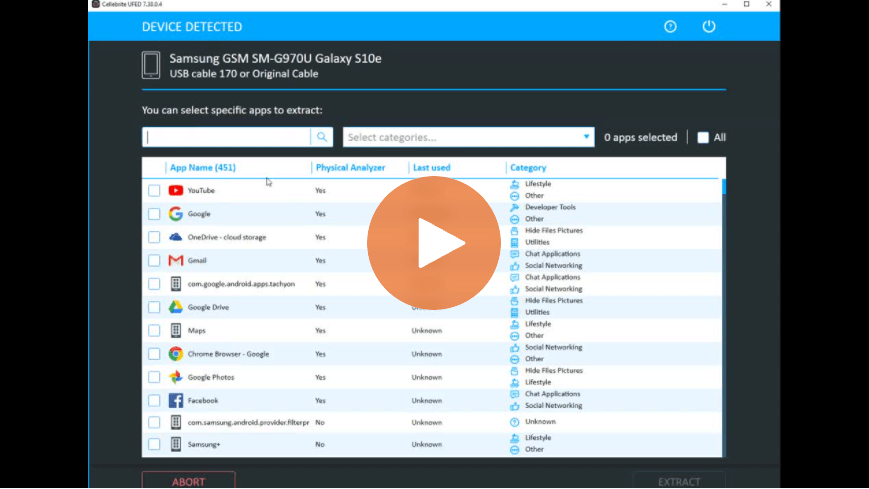Image resolution: width=869 pixels, height=489 pixels.
Task: Click the Category column header
Action: pyautogui.click(x=528, y=168)
